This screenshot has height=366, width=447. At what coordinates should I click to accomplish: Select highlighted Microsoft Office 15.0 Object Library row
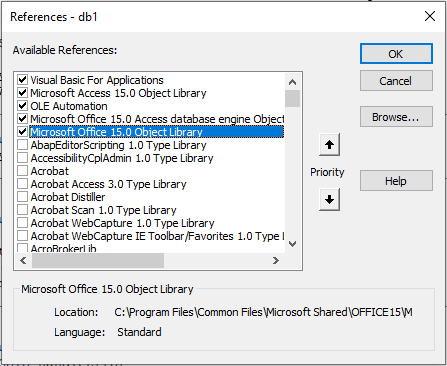tap(157, 132)
